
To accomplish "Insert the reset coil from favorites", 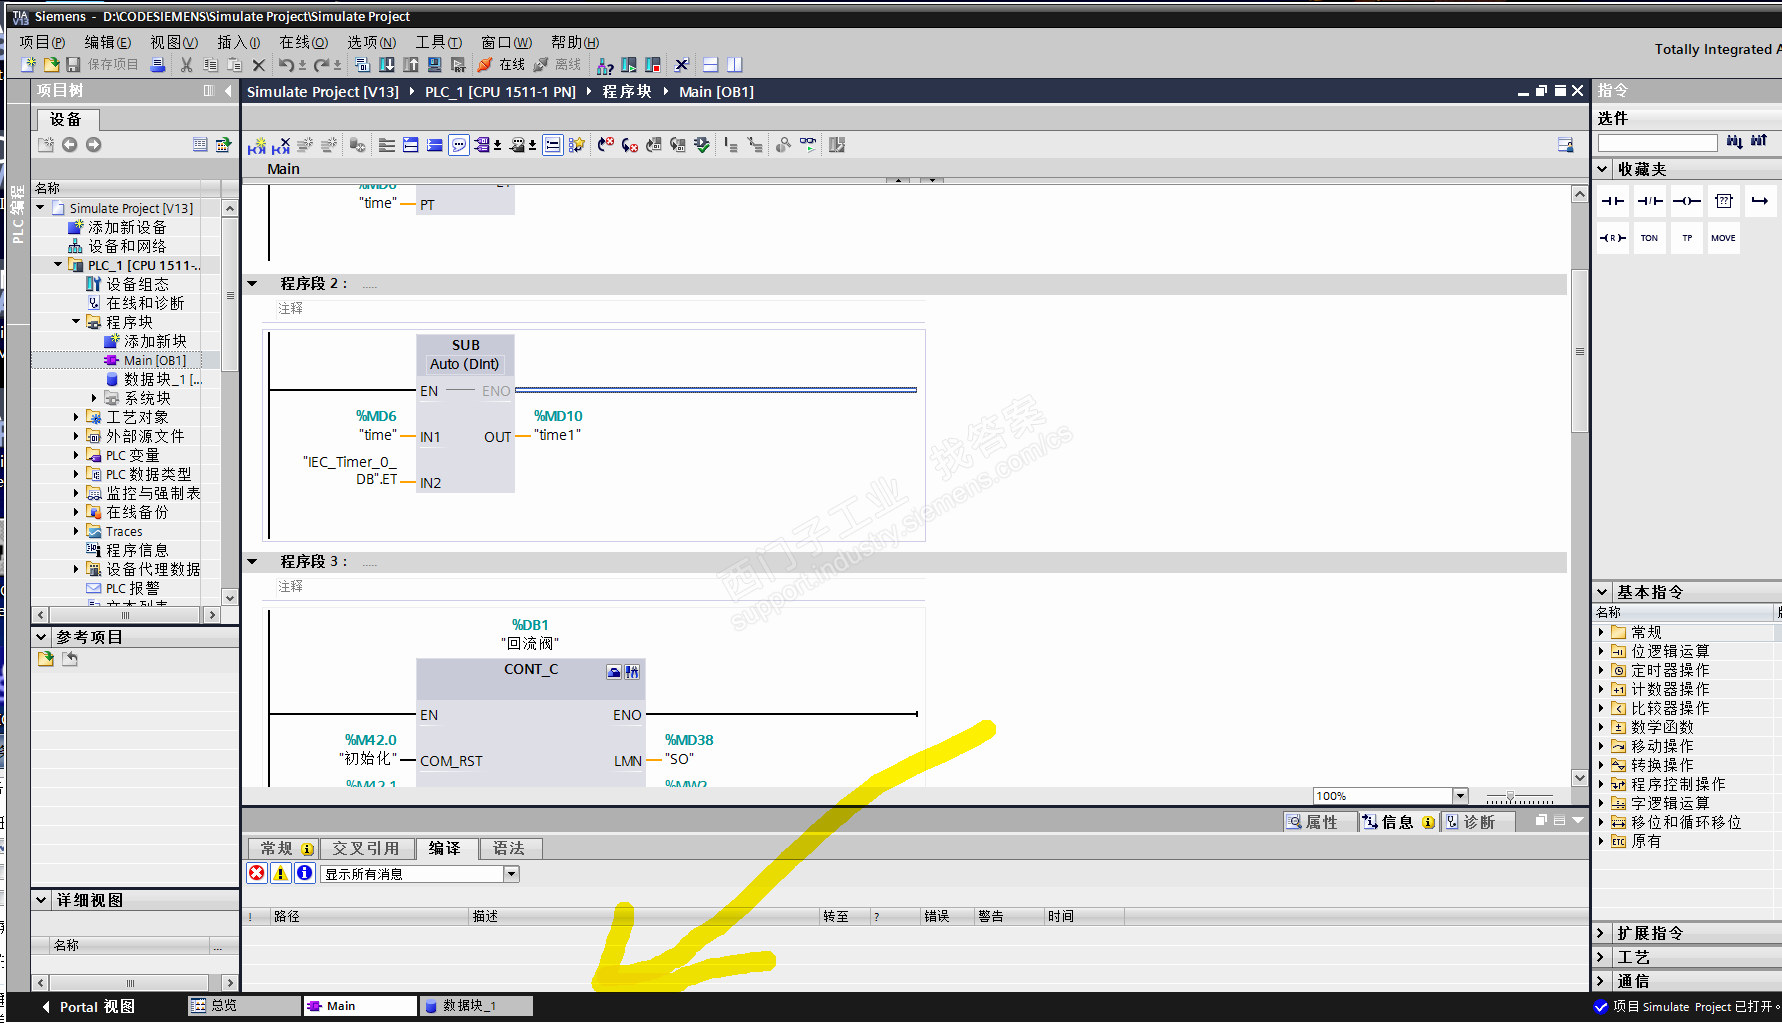I will [x=1613, y=238].
